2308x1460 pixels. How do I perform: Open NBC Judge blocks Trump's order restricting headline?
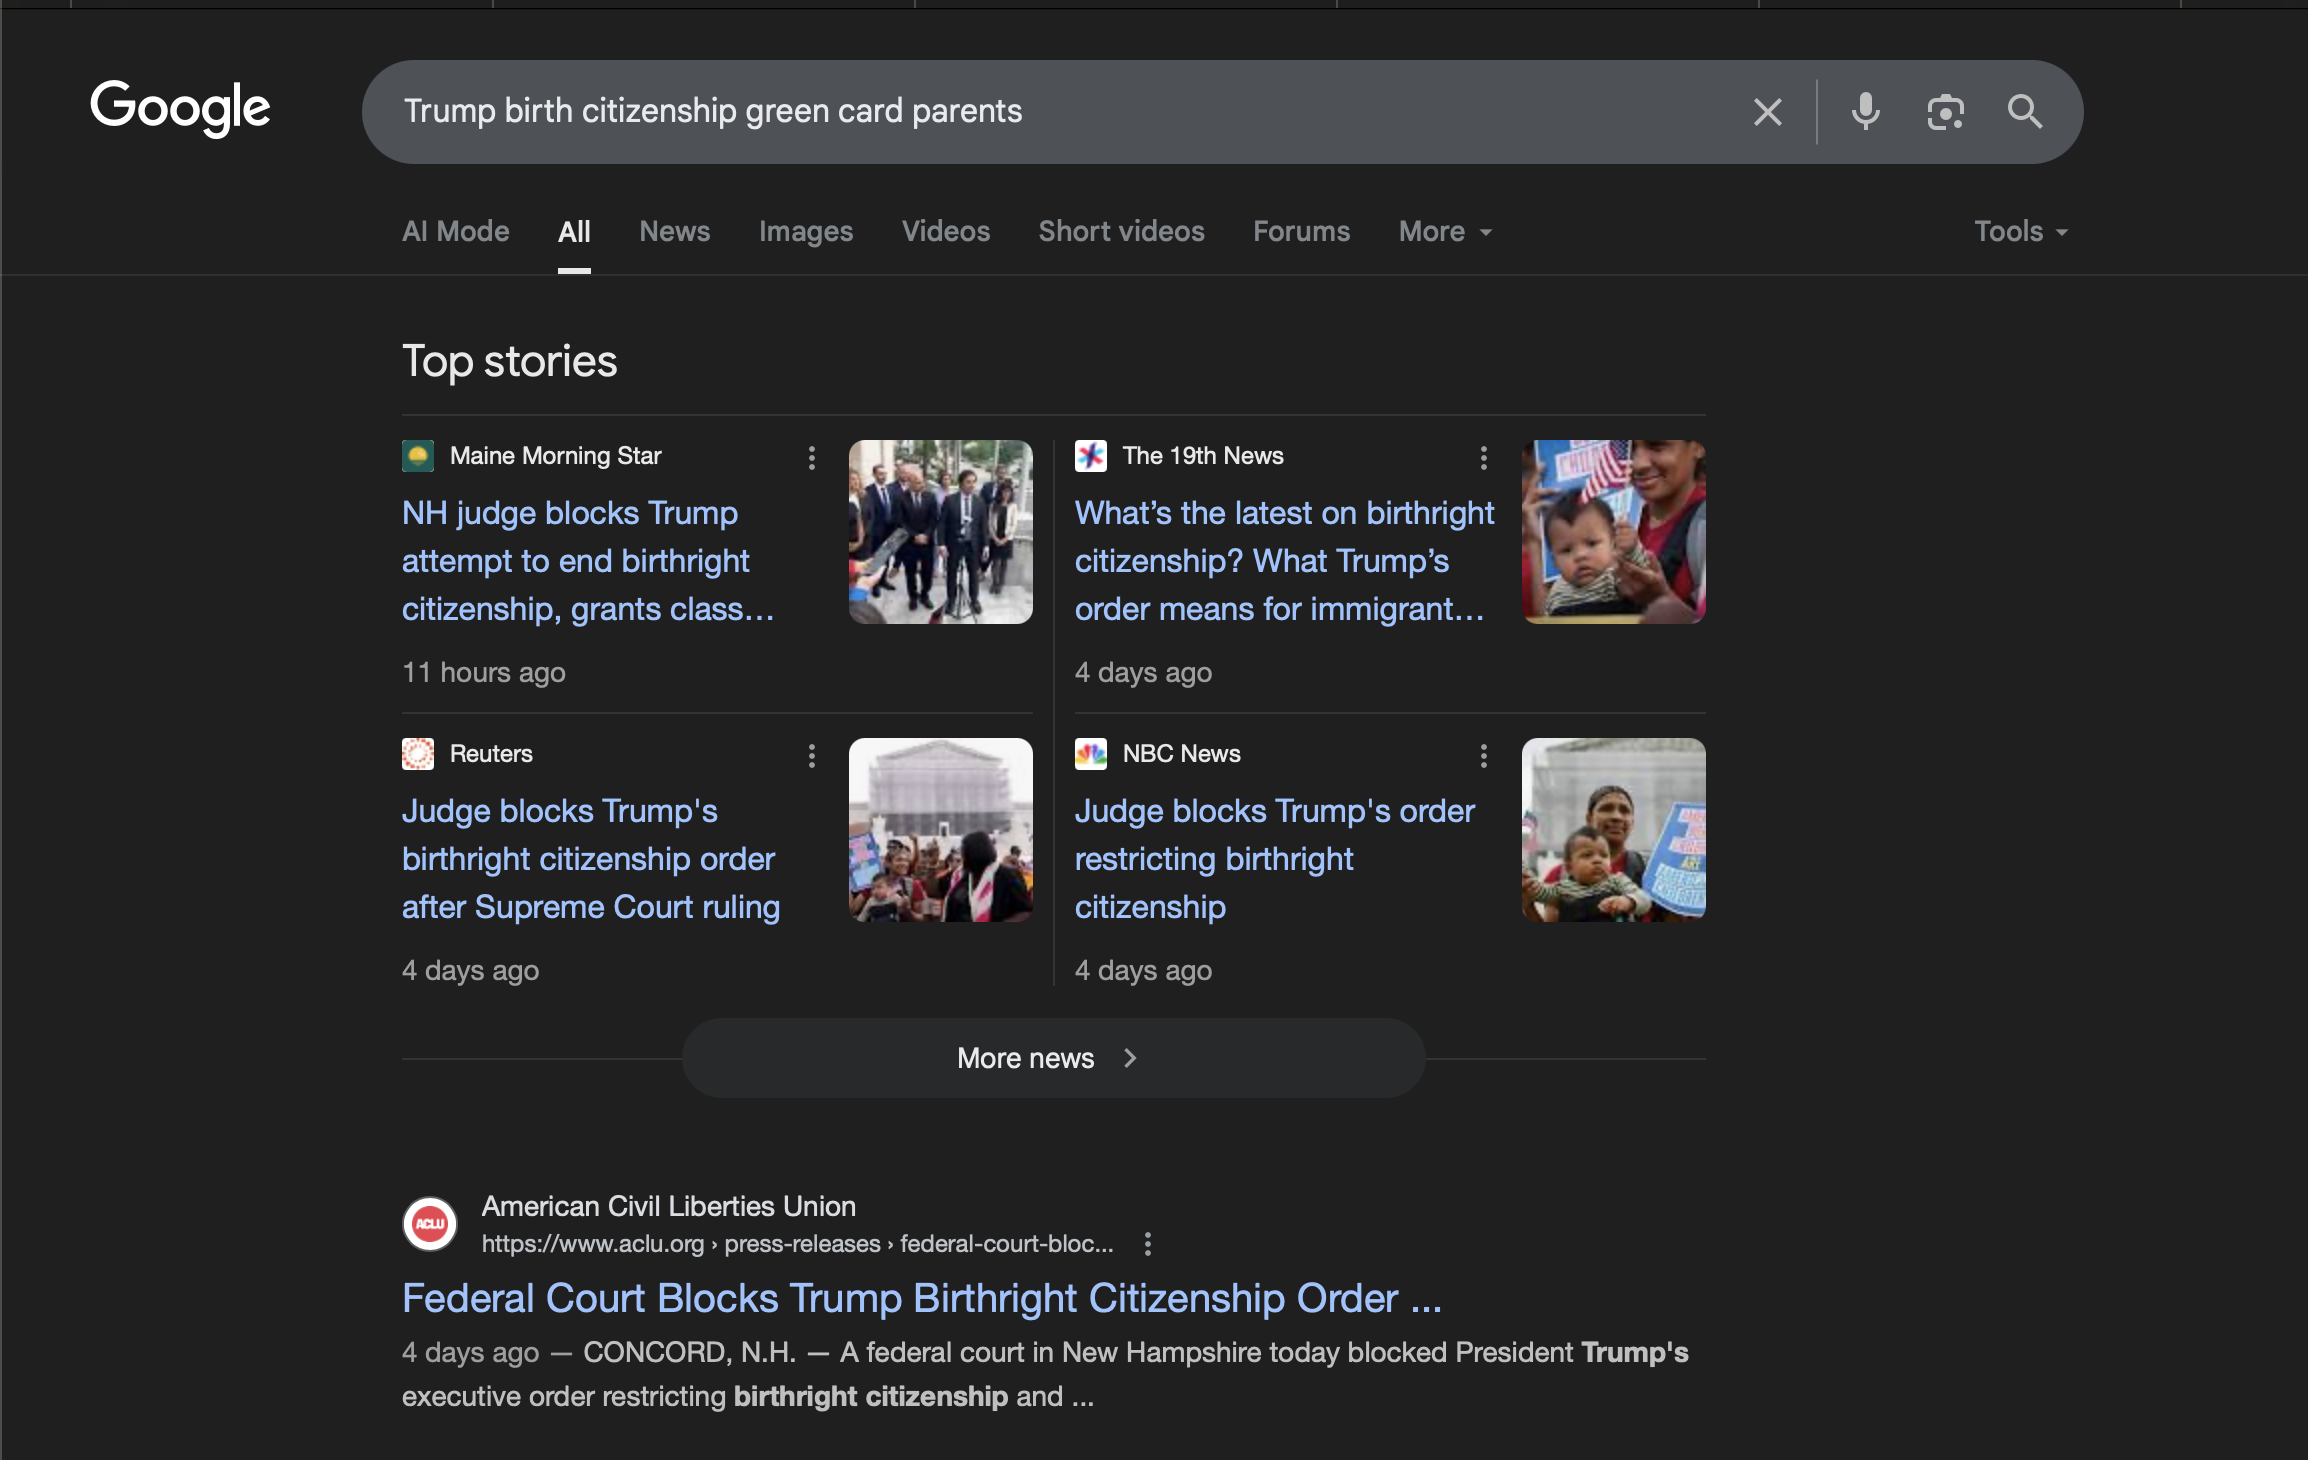pyautogui.click(x=1275, y=859)
